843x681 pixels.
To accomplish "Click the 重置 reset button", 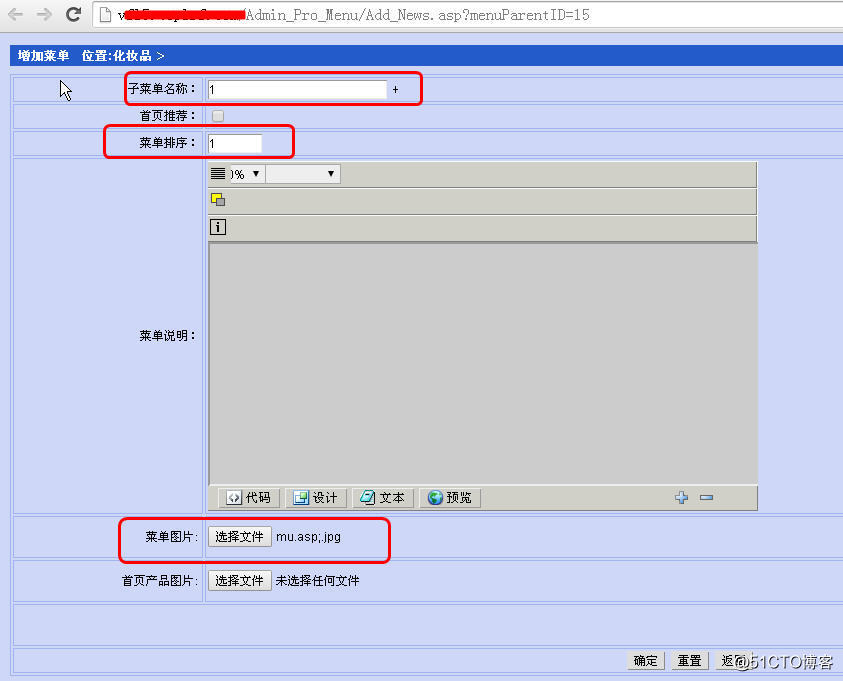I will 689,661.
